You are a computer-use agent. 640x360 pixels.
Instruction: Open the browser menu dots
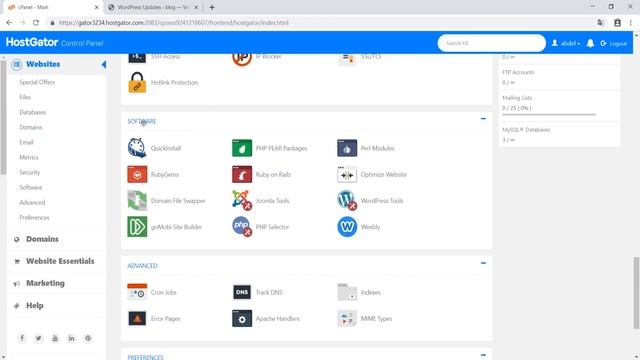click(x=631, y=23)
